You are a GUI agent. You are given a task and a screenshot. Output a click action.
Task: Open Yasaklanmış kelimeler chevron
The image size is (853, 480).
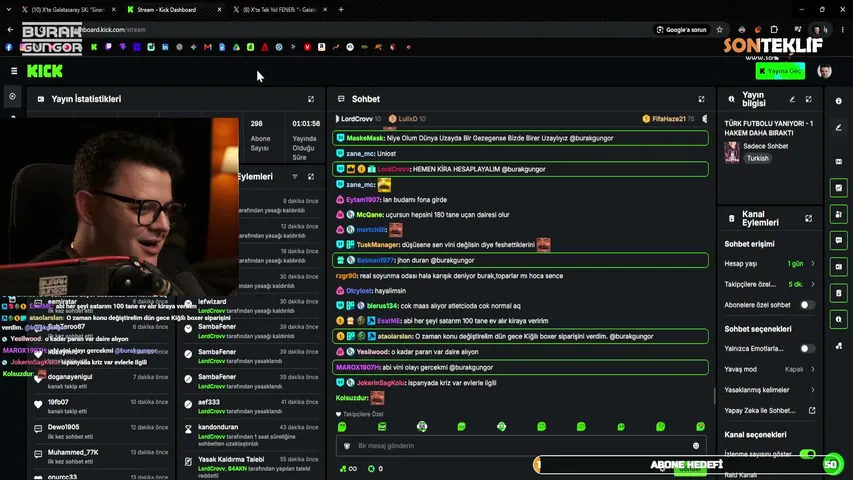click(x=813, y=390)
